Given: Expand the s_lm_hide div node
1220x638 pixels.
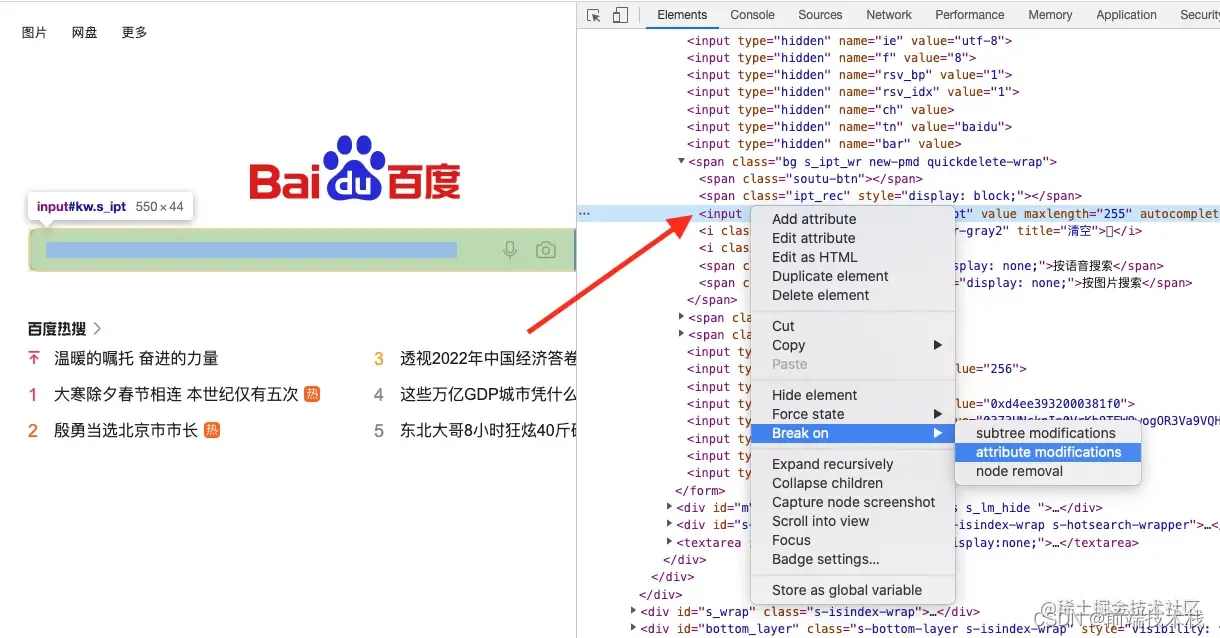Looking at the screenshot, I should tap(669, 507).
